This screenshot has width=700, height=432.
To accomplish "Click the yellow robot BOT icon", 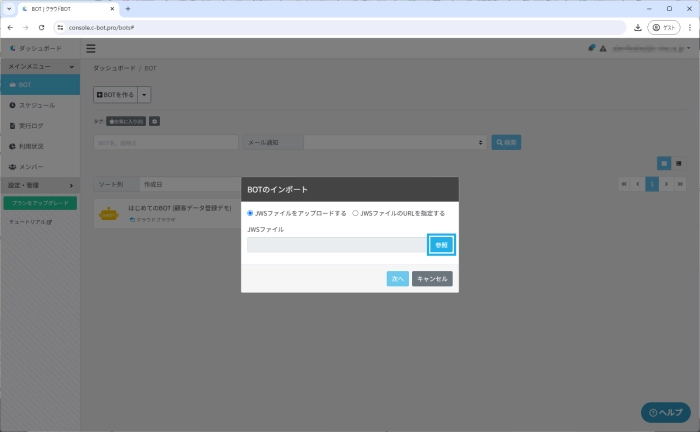I will click(x=106, y=213).
